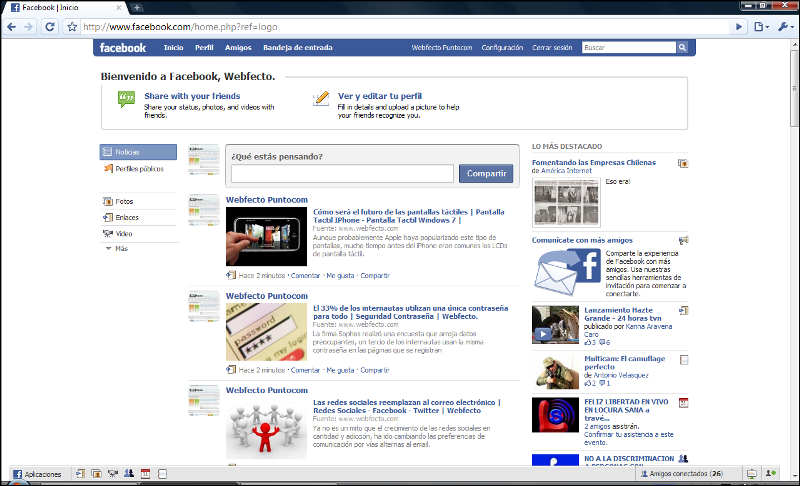Viewport: 800px width, 486px height.
Task: Click the facebook logo
Action: [122, 48]
